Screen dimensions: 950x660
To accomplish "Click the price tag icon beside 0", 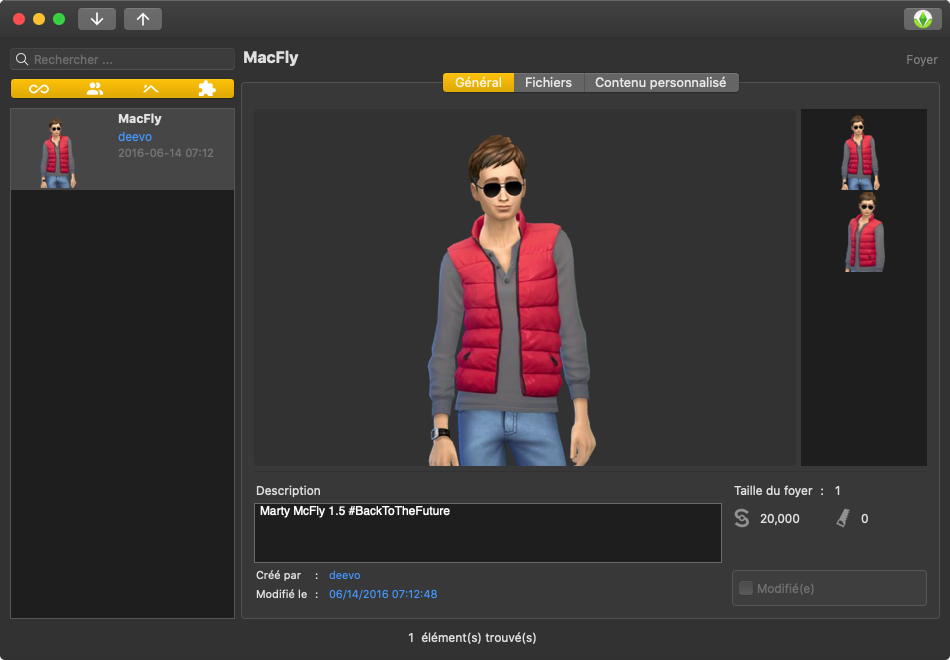I will coord(842,518).
